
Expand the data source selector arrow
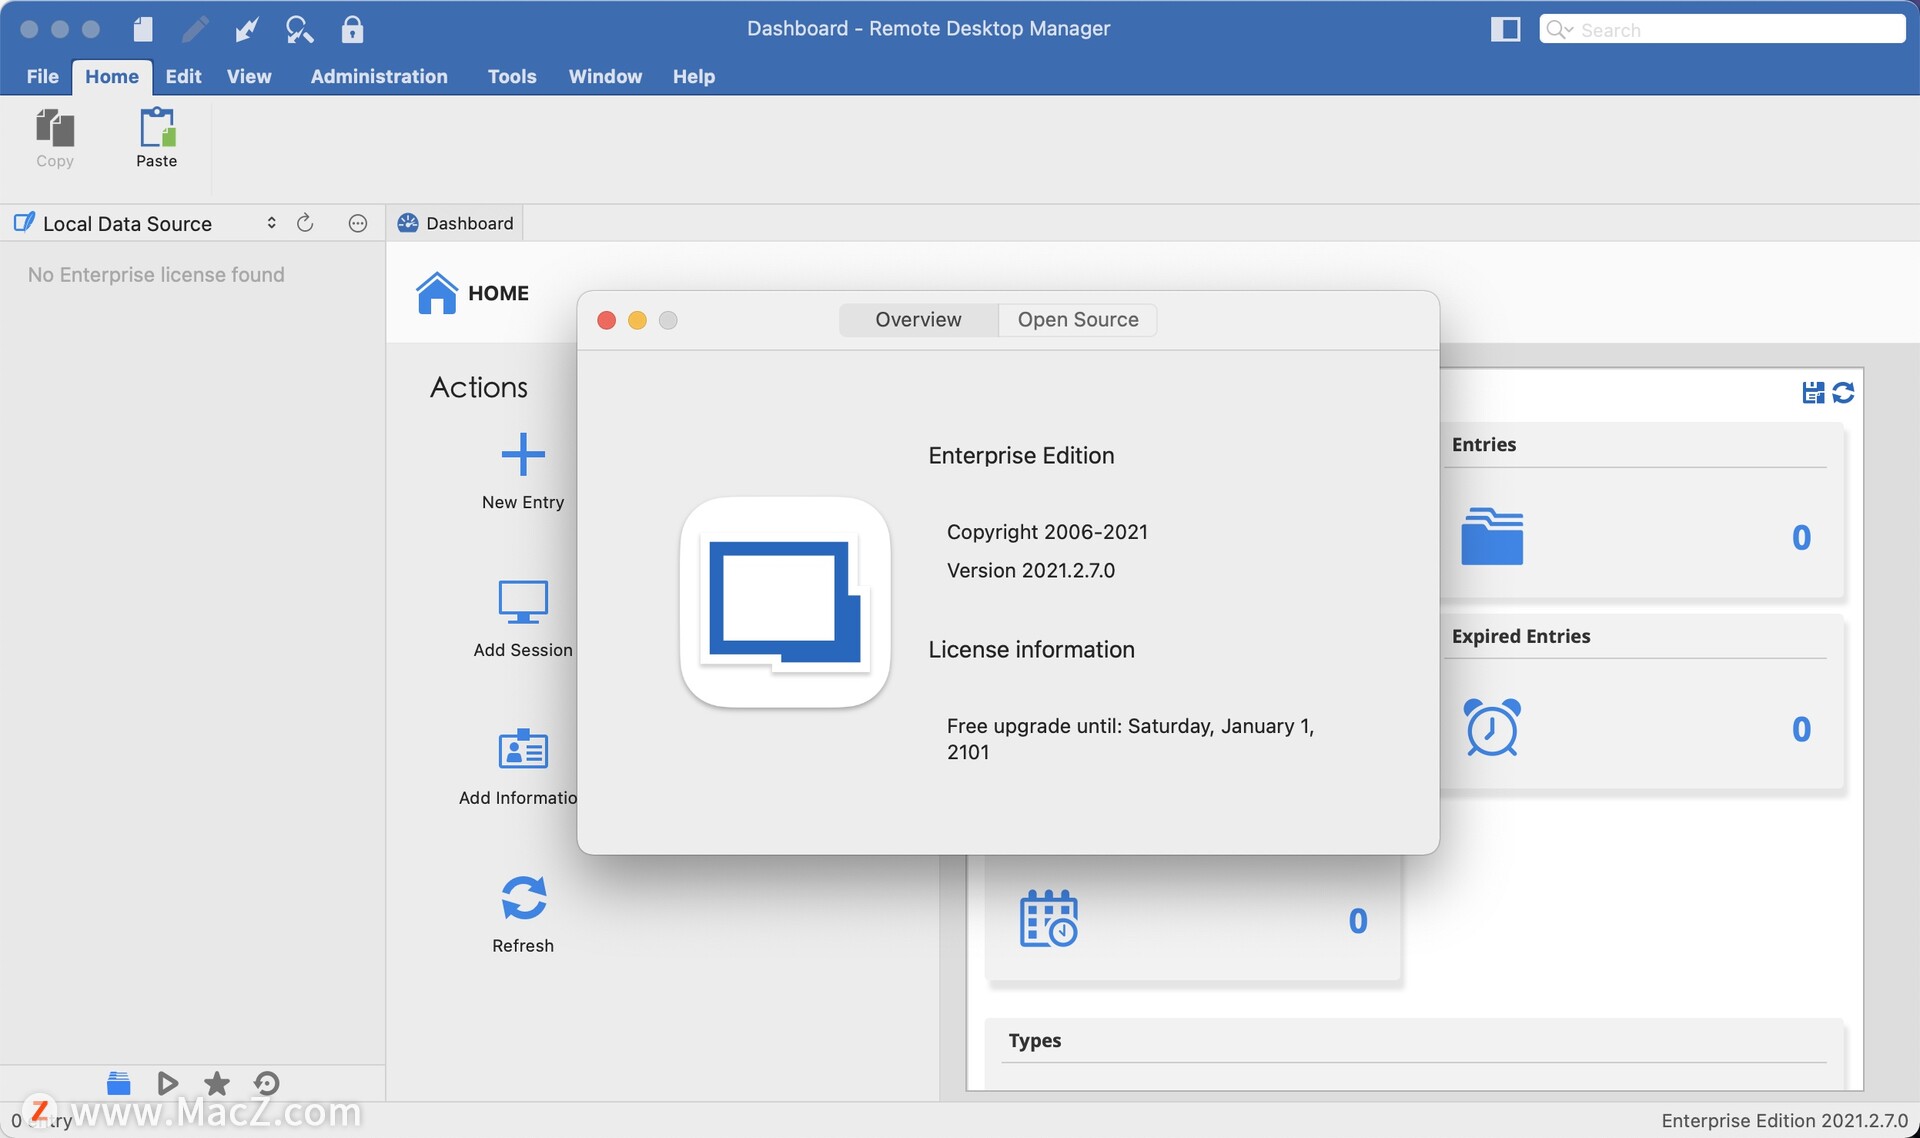point(269,222)
